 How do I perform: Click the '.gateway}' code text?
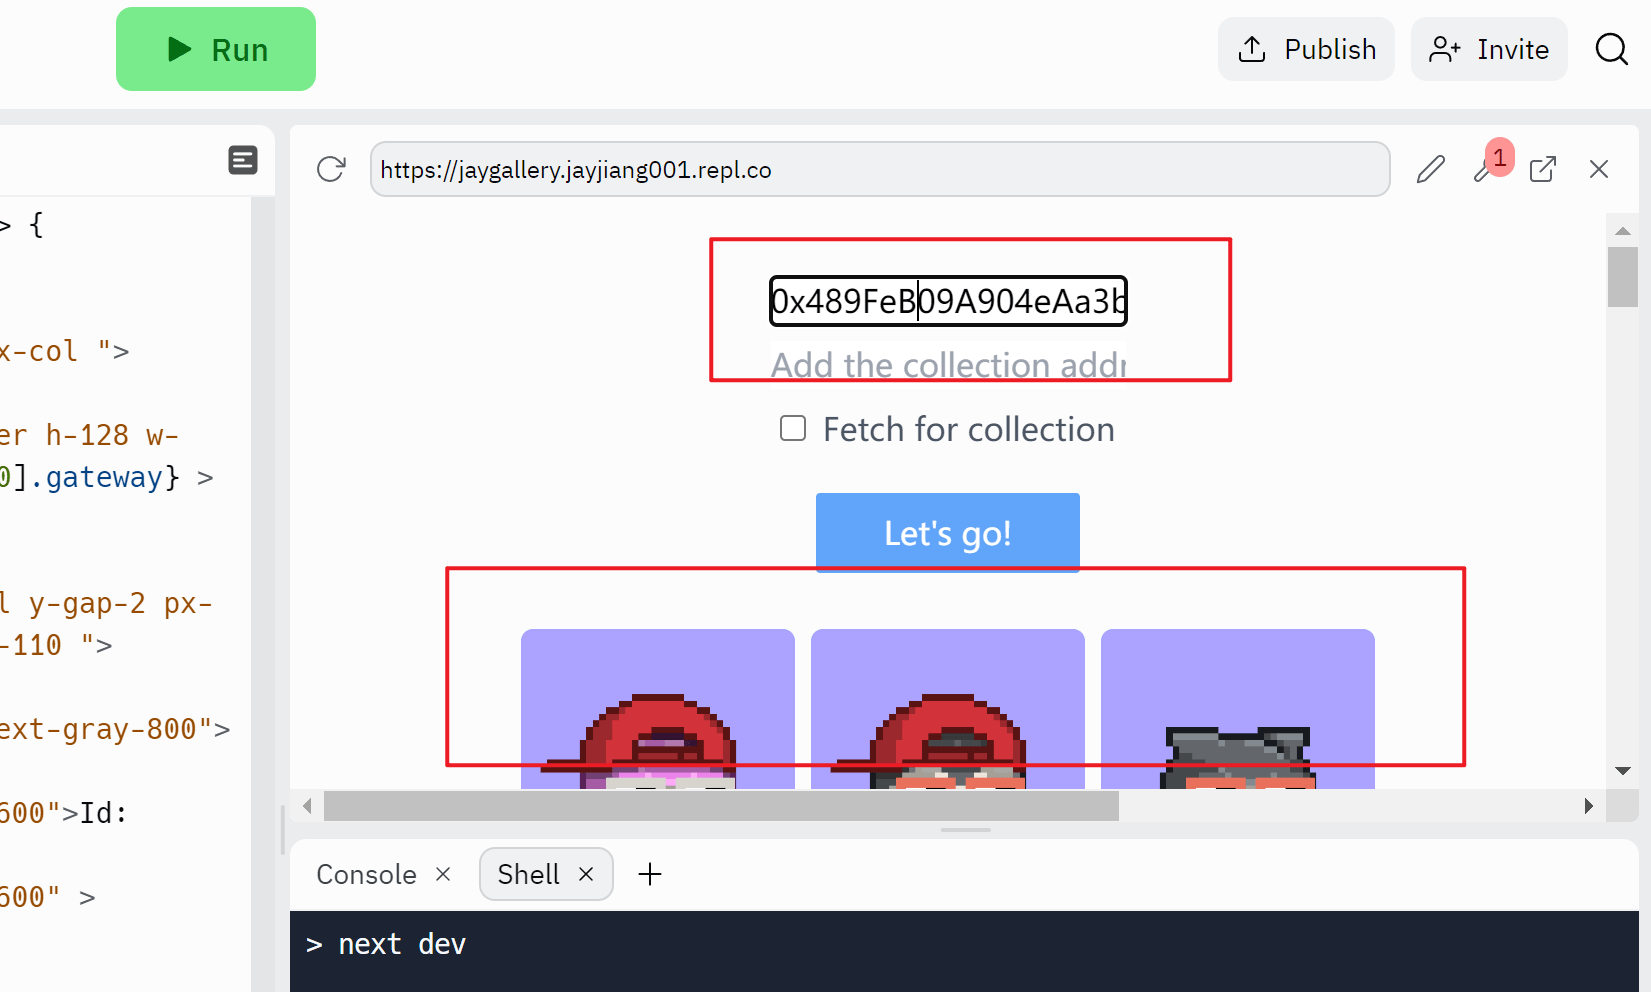pos(104,477)
